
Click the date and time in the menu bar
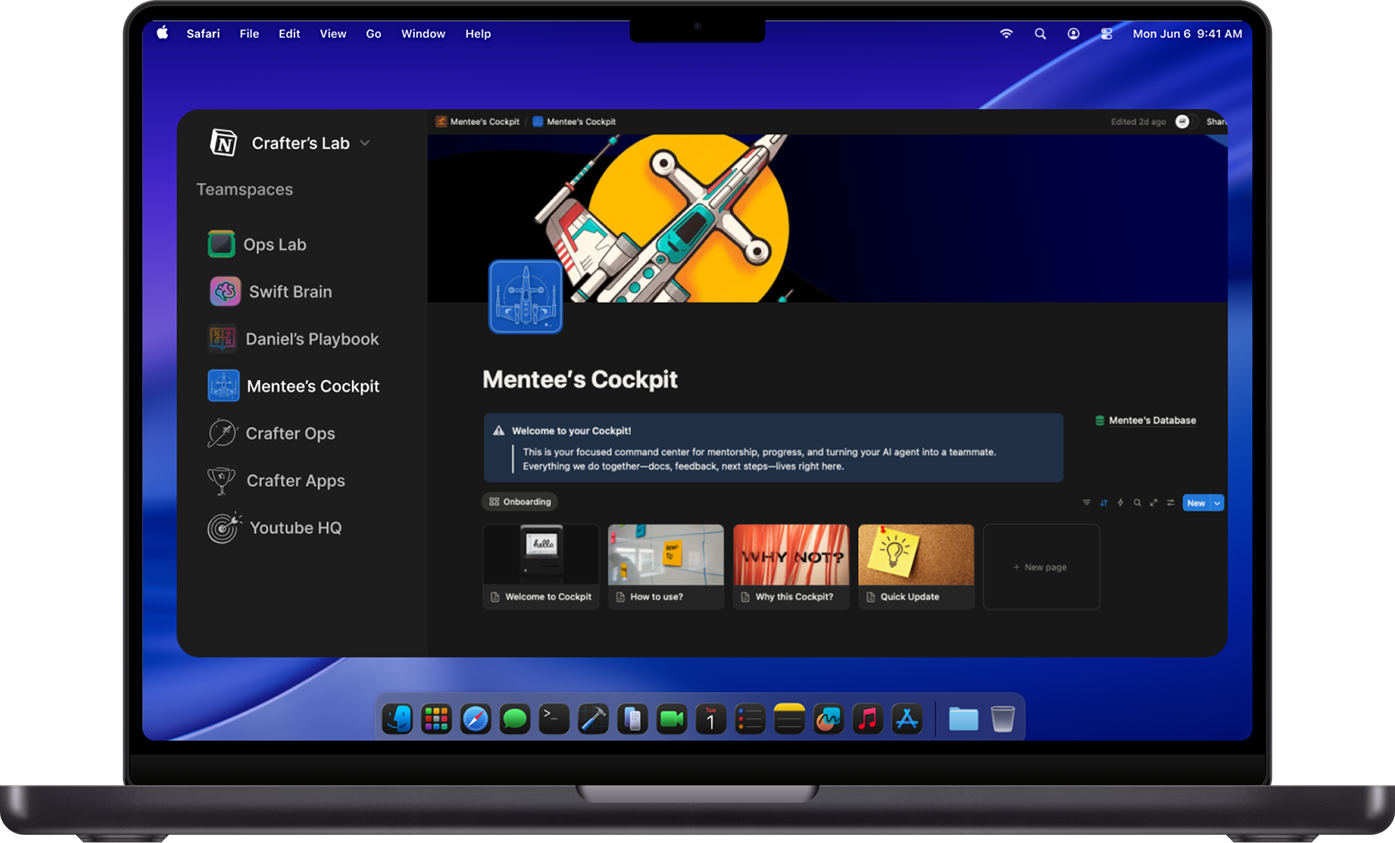[x=1187, y=33]
